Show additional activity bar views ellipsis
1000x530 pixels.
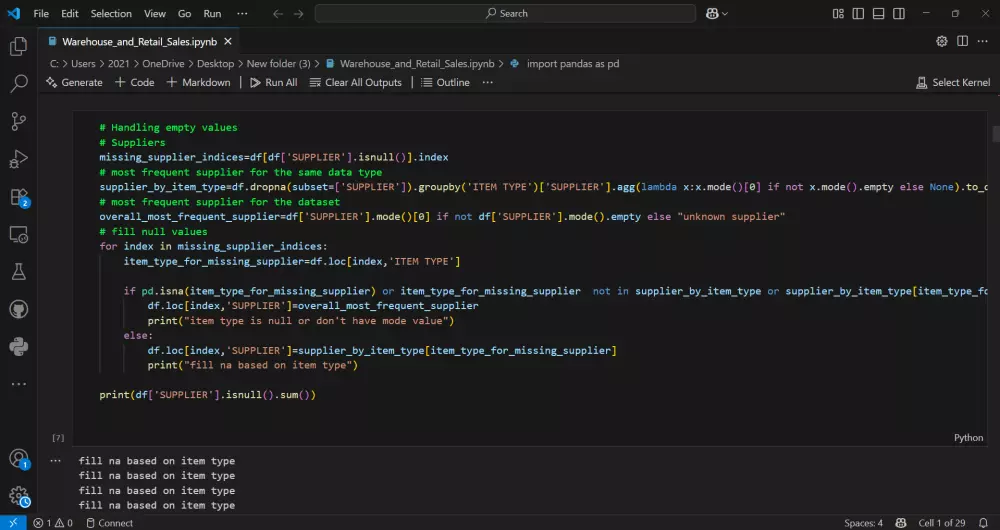[18, 384]
